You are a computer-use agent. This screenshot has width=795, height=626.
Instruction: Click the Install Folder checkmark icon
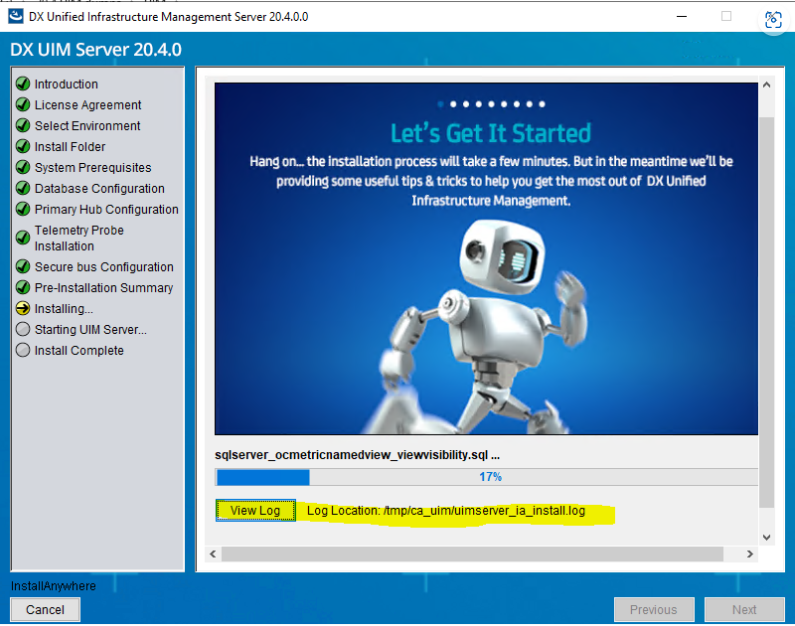23,146
